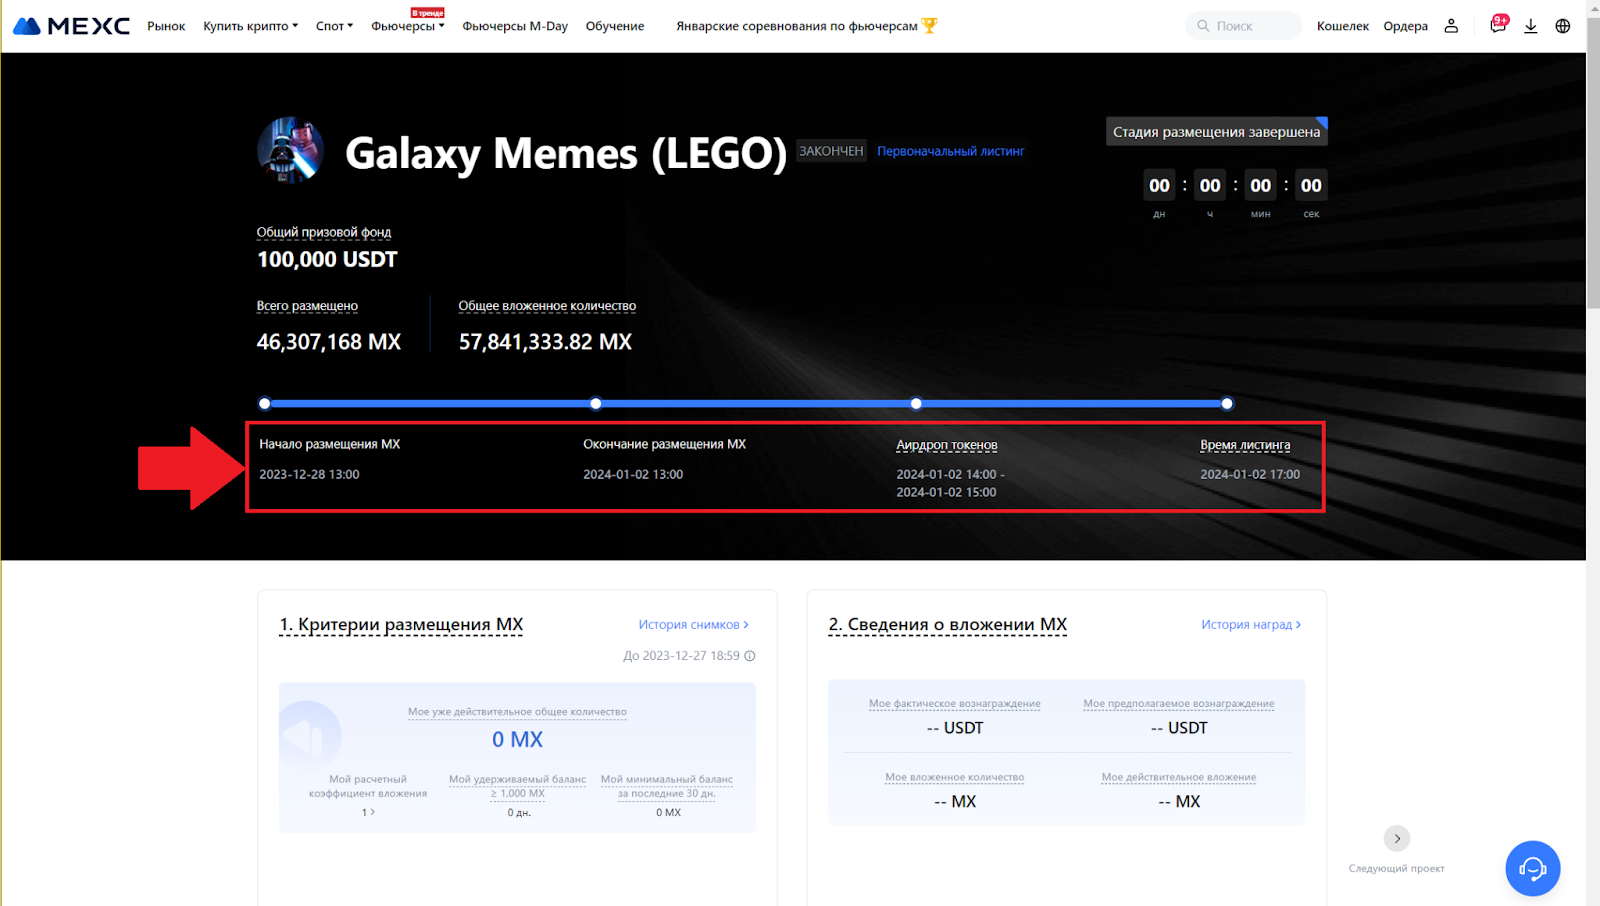The image size is (1600, 906).
Task: Focus the Поиск search field
Action: point(1244,26)
